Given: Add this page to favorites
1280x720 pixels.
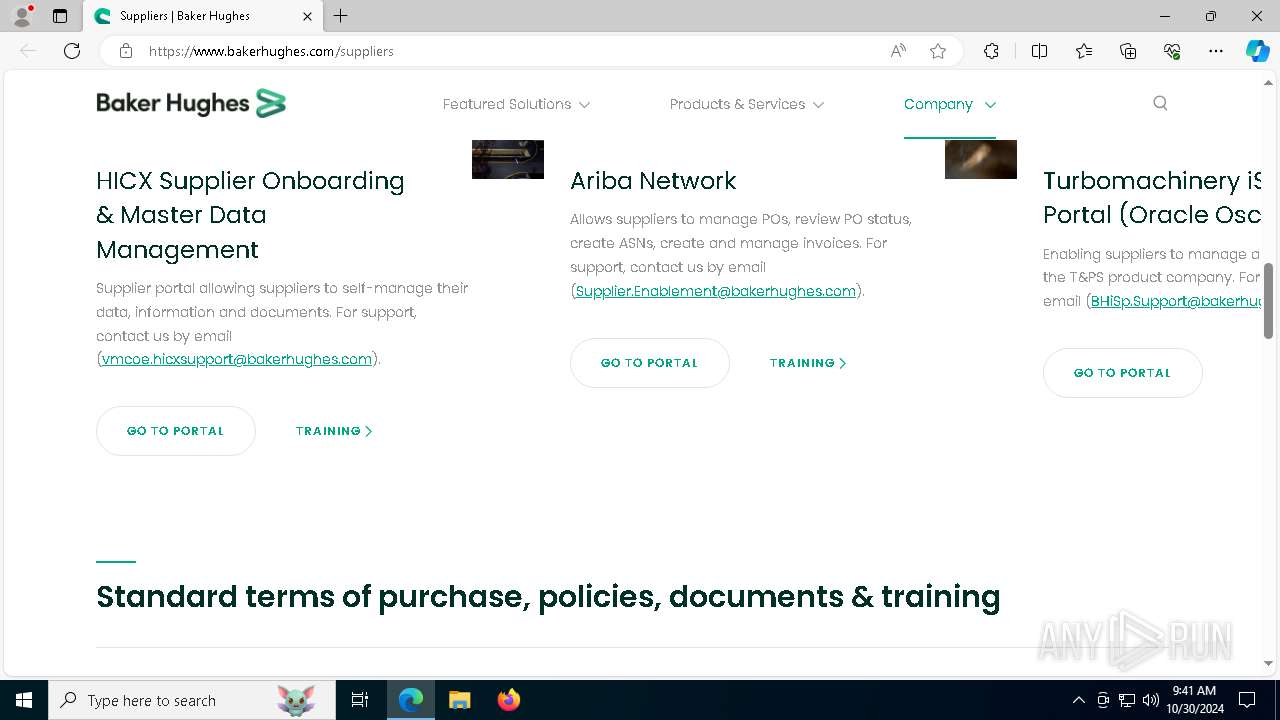Looking at the screenshot, I should pyautogui.click(x=938, y=51).
